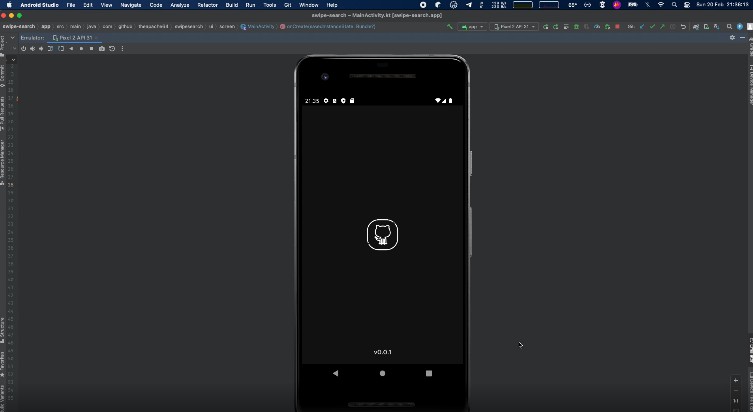753x412 pixels.
Task: Open macOS Control Center icon
Action: (x=687, y=5)
